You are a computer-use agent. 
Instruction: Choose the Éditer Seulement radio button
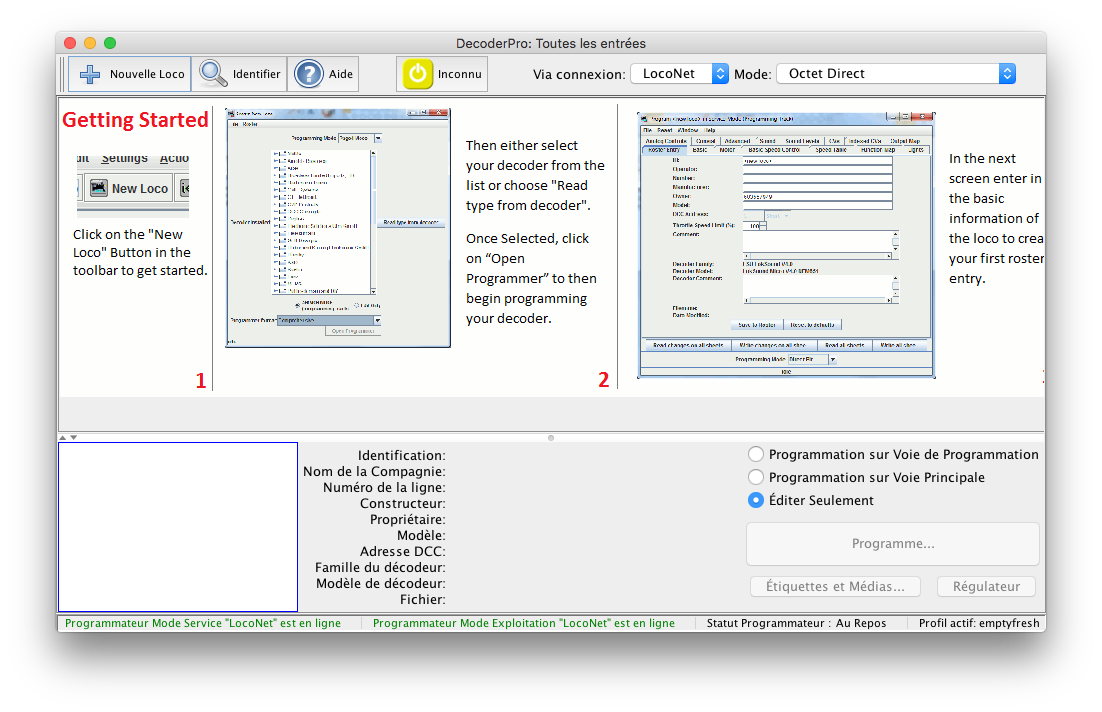click(756, 500)
